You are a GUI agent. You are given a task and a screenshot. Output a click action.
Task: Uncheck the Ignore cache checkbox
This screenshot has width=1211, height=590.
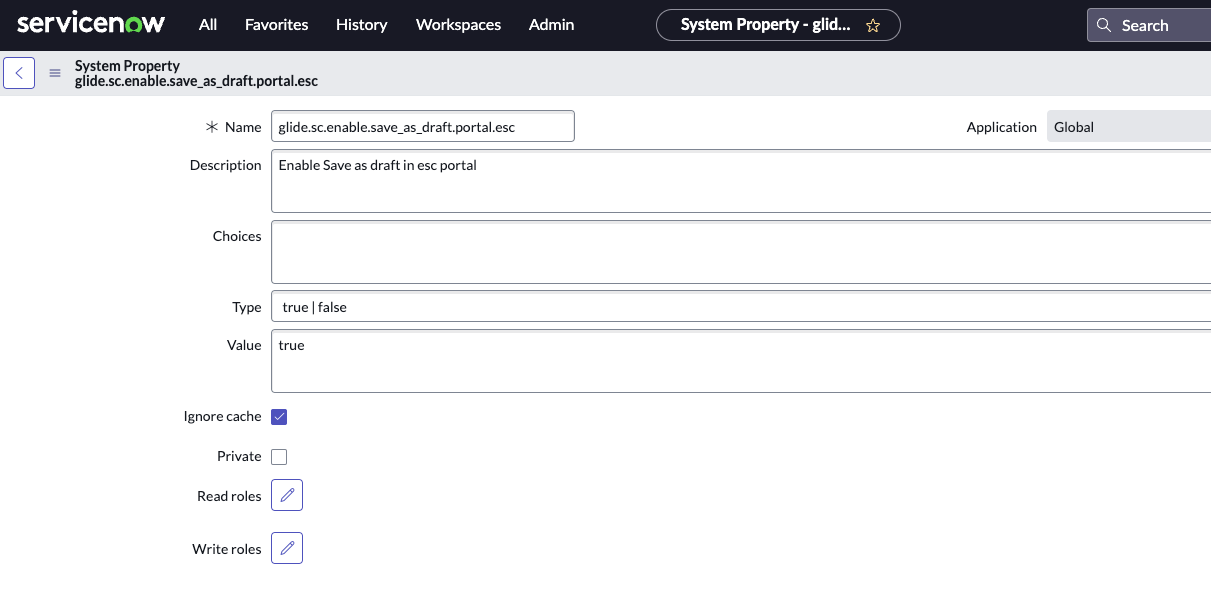coord(279,416)
